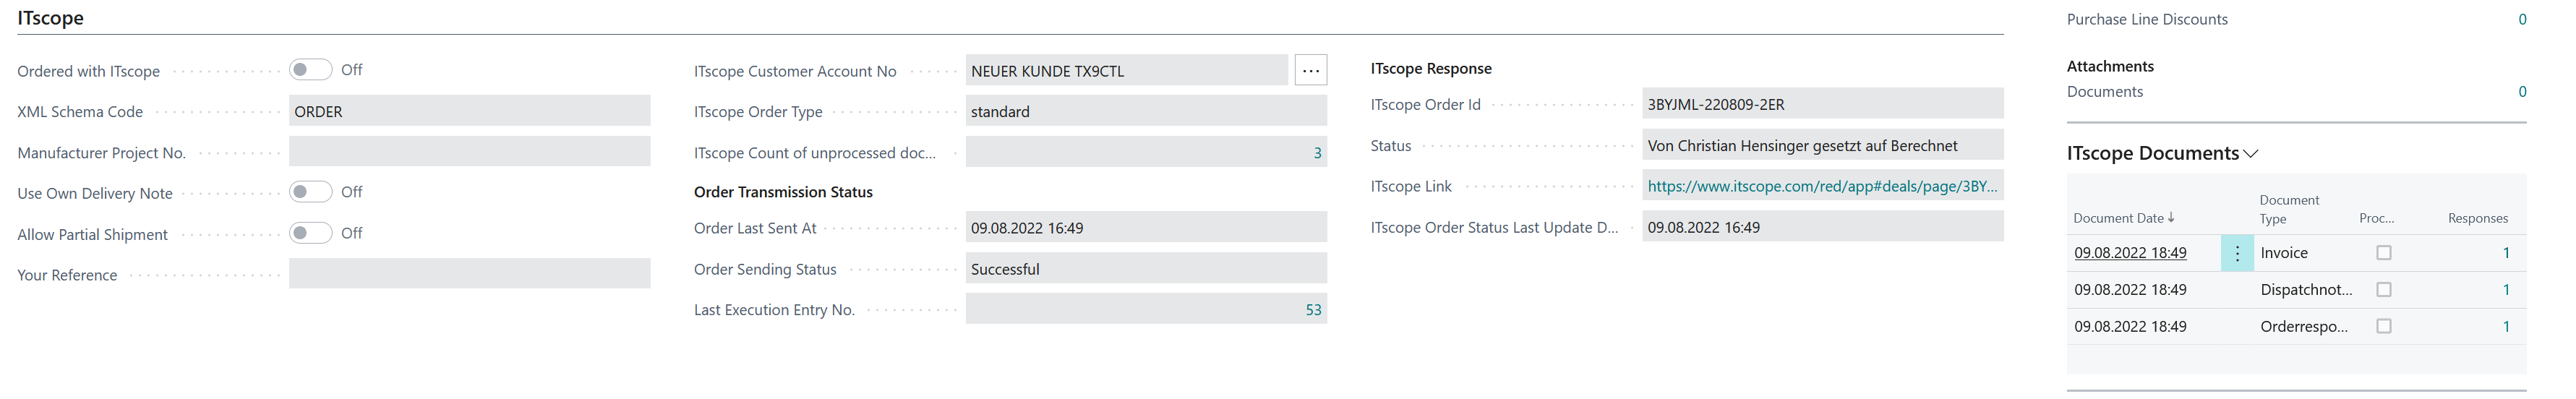Check Processed box for Invoice row
Image resolution: width=2576 pixels, height=399 pixels.
coord(2384,253)
